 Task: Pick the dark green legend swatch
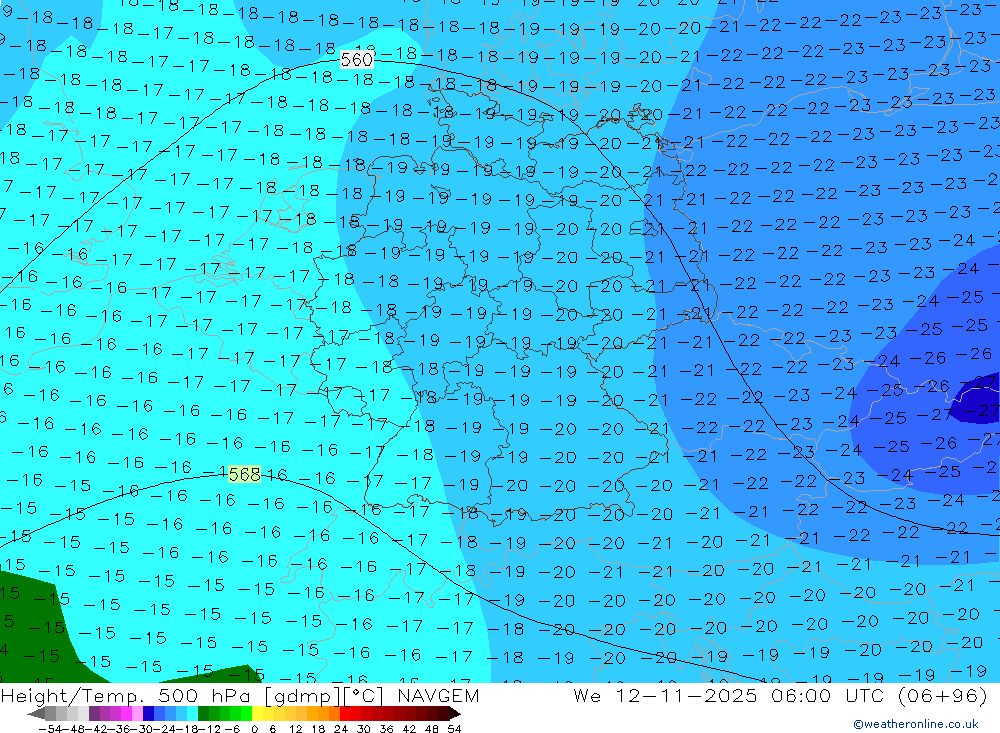click(x=203, y=714)
